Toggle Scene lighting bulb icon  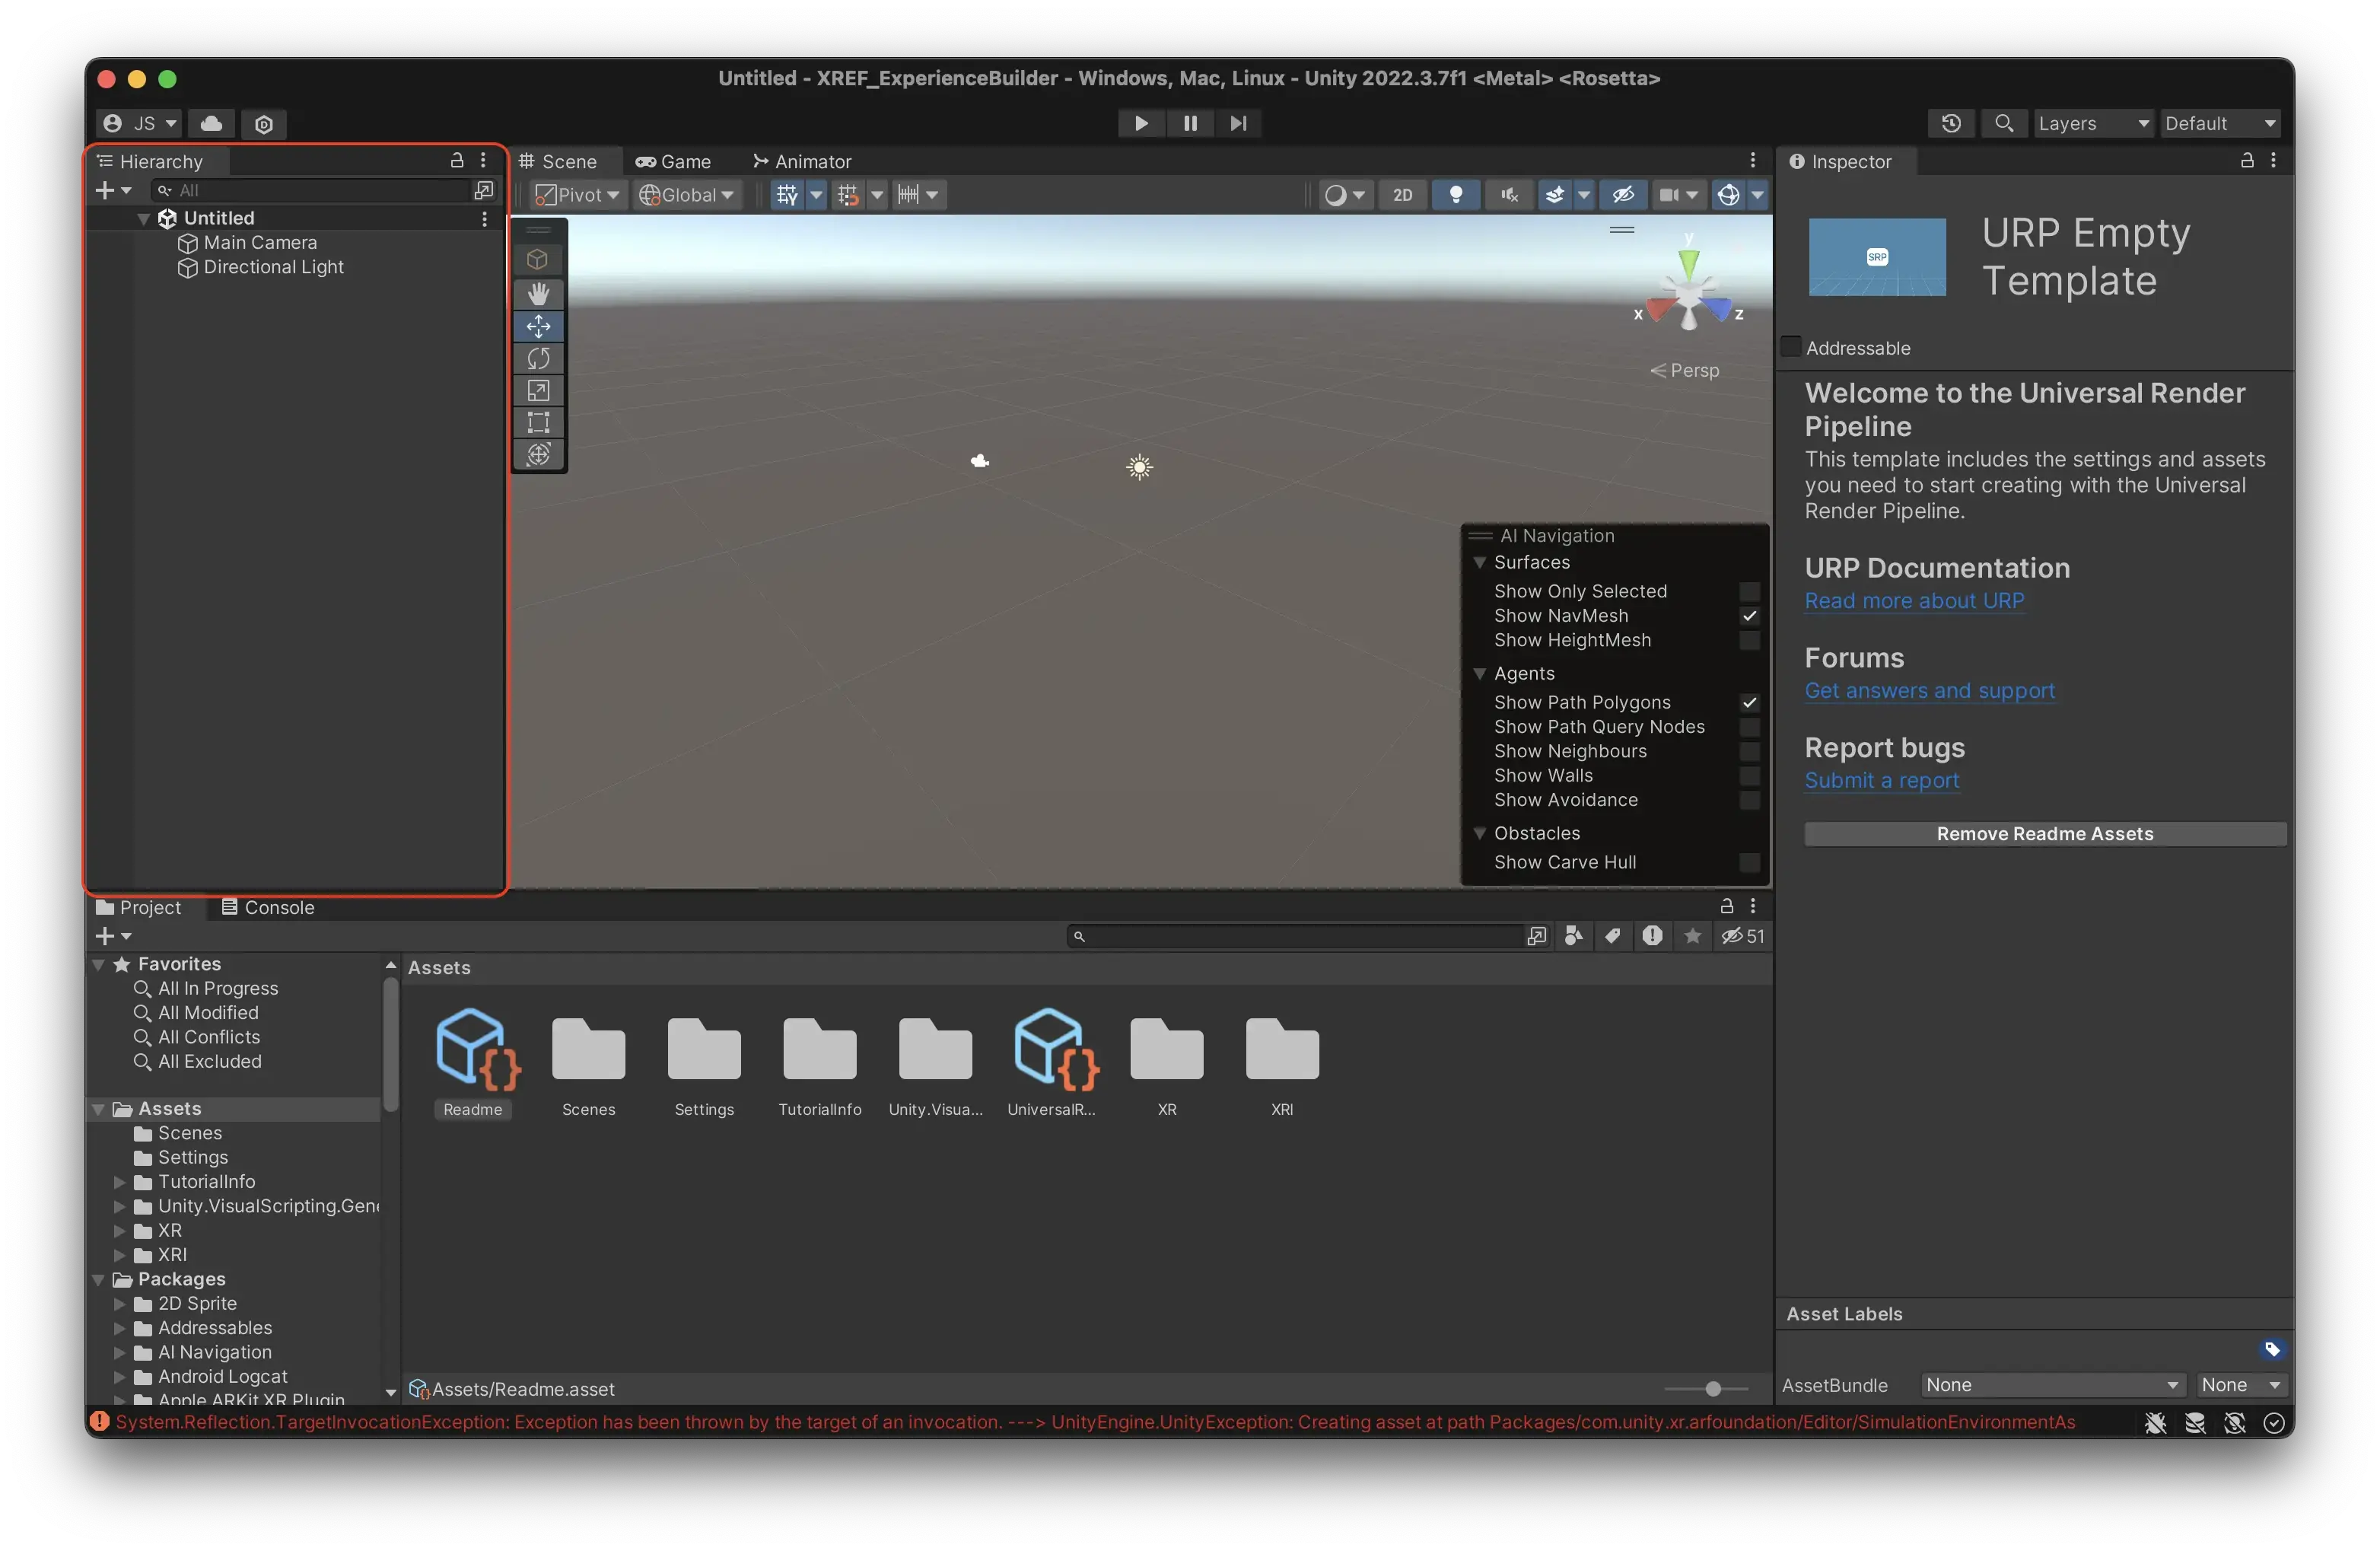1455,195
